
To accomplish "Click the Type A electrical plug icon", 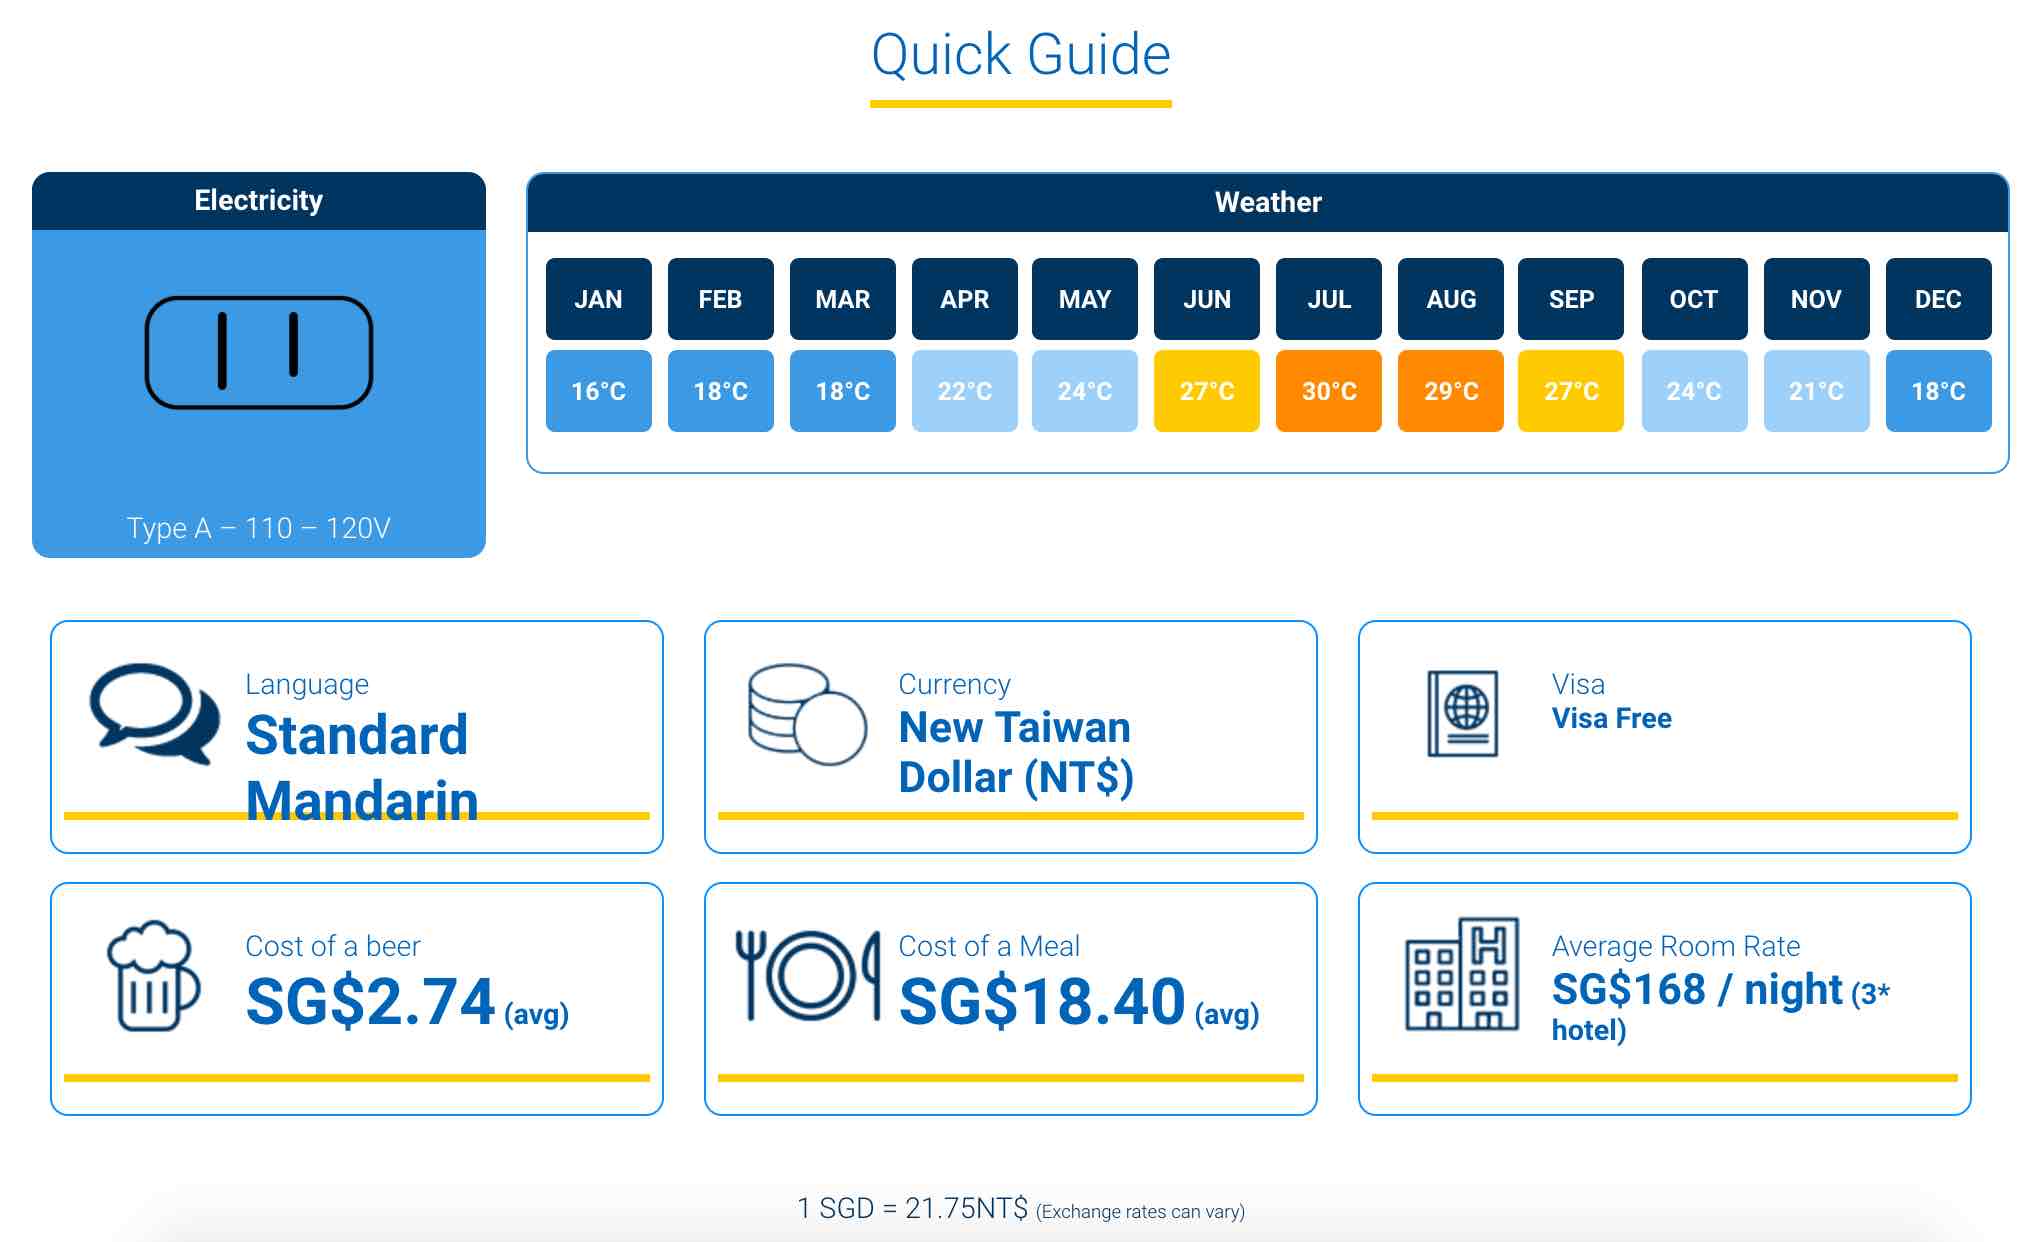I will (x=258, y=352).
